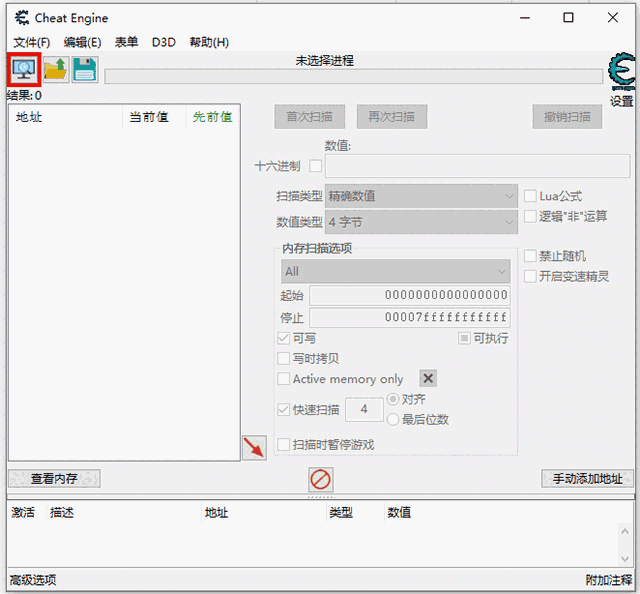The height and width of the screenshot is (594, 640).
Task: Enable the Active memory only checkbox
Action: coord(284,378)
